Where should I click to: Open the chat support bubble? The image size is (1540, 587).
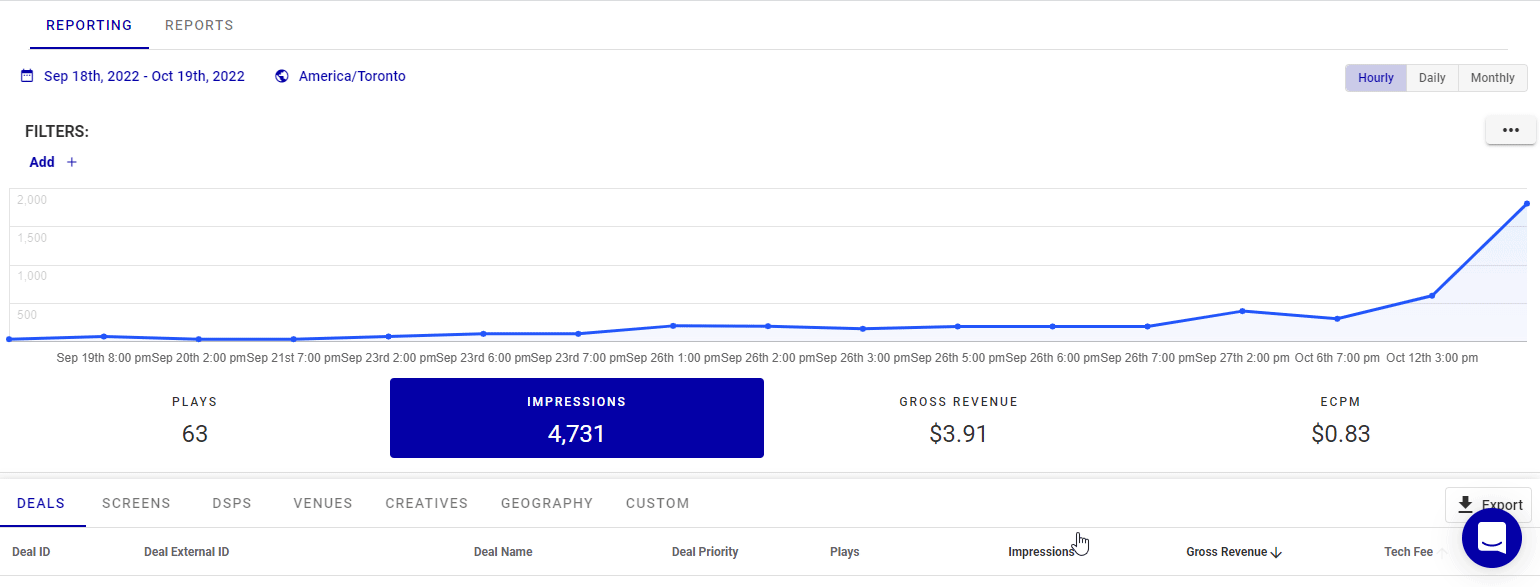[1492, 538]
